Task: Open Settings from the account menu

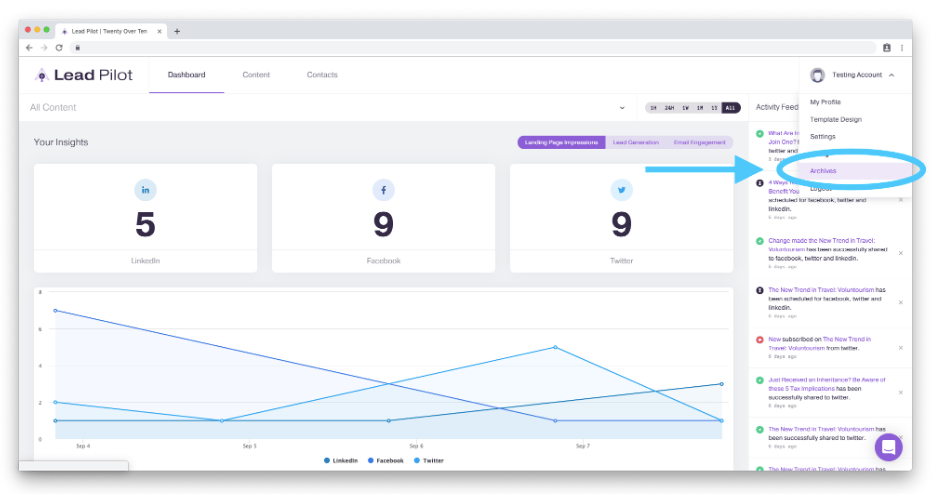Action: (822, 137)
